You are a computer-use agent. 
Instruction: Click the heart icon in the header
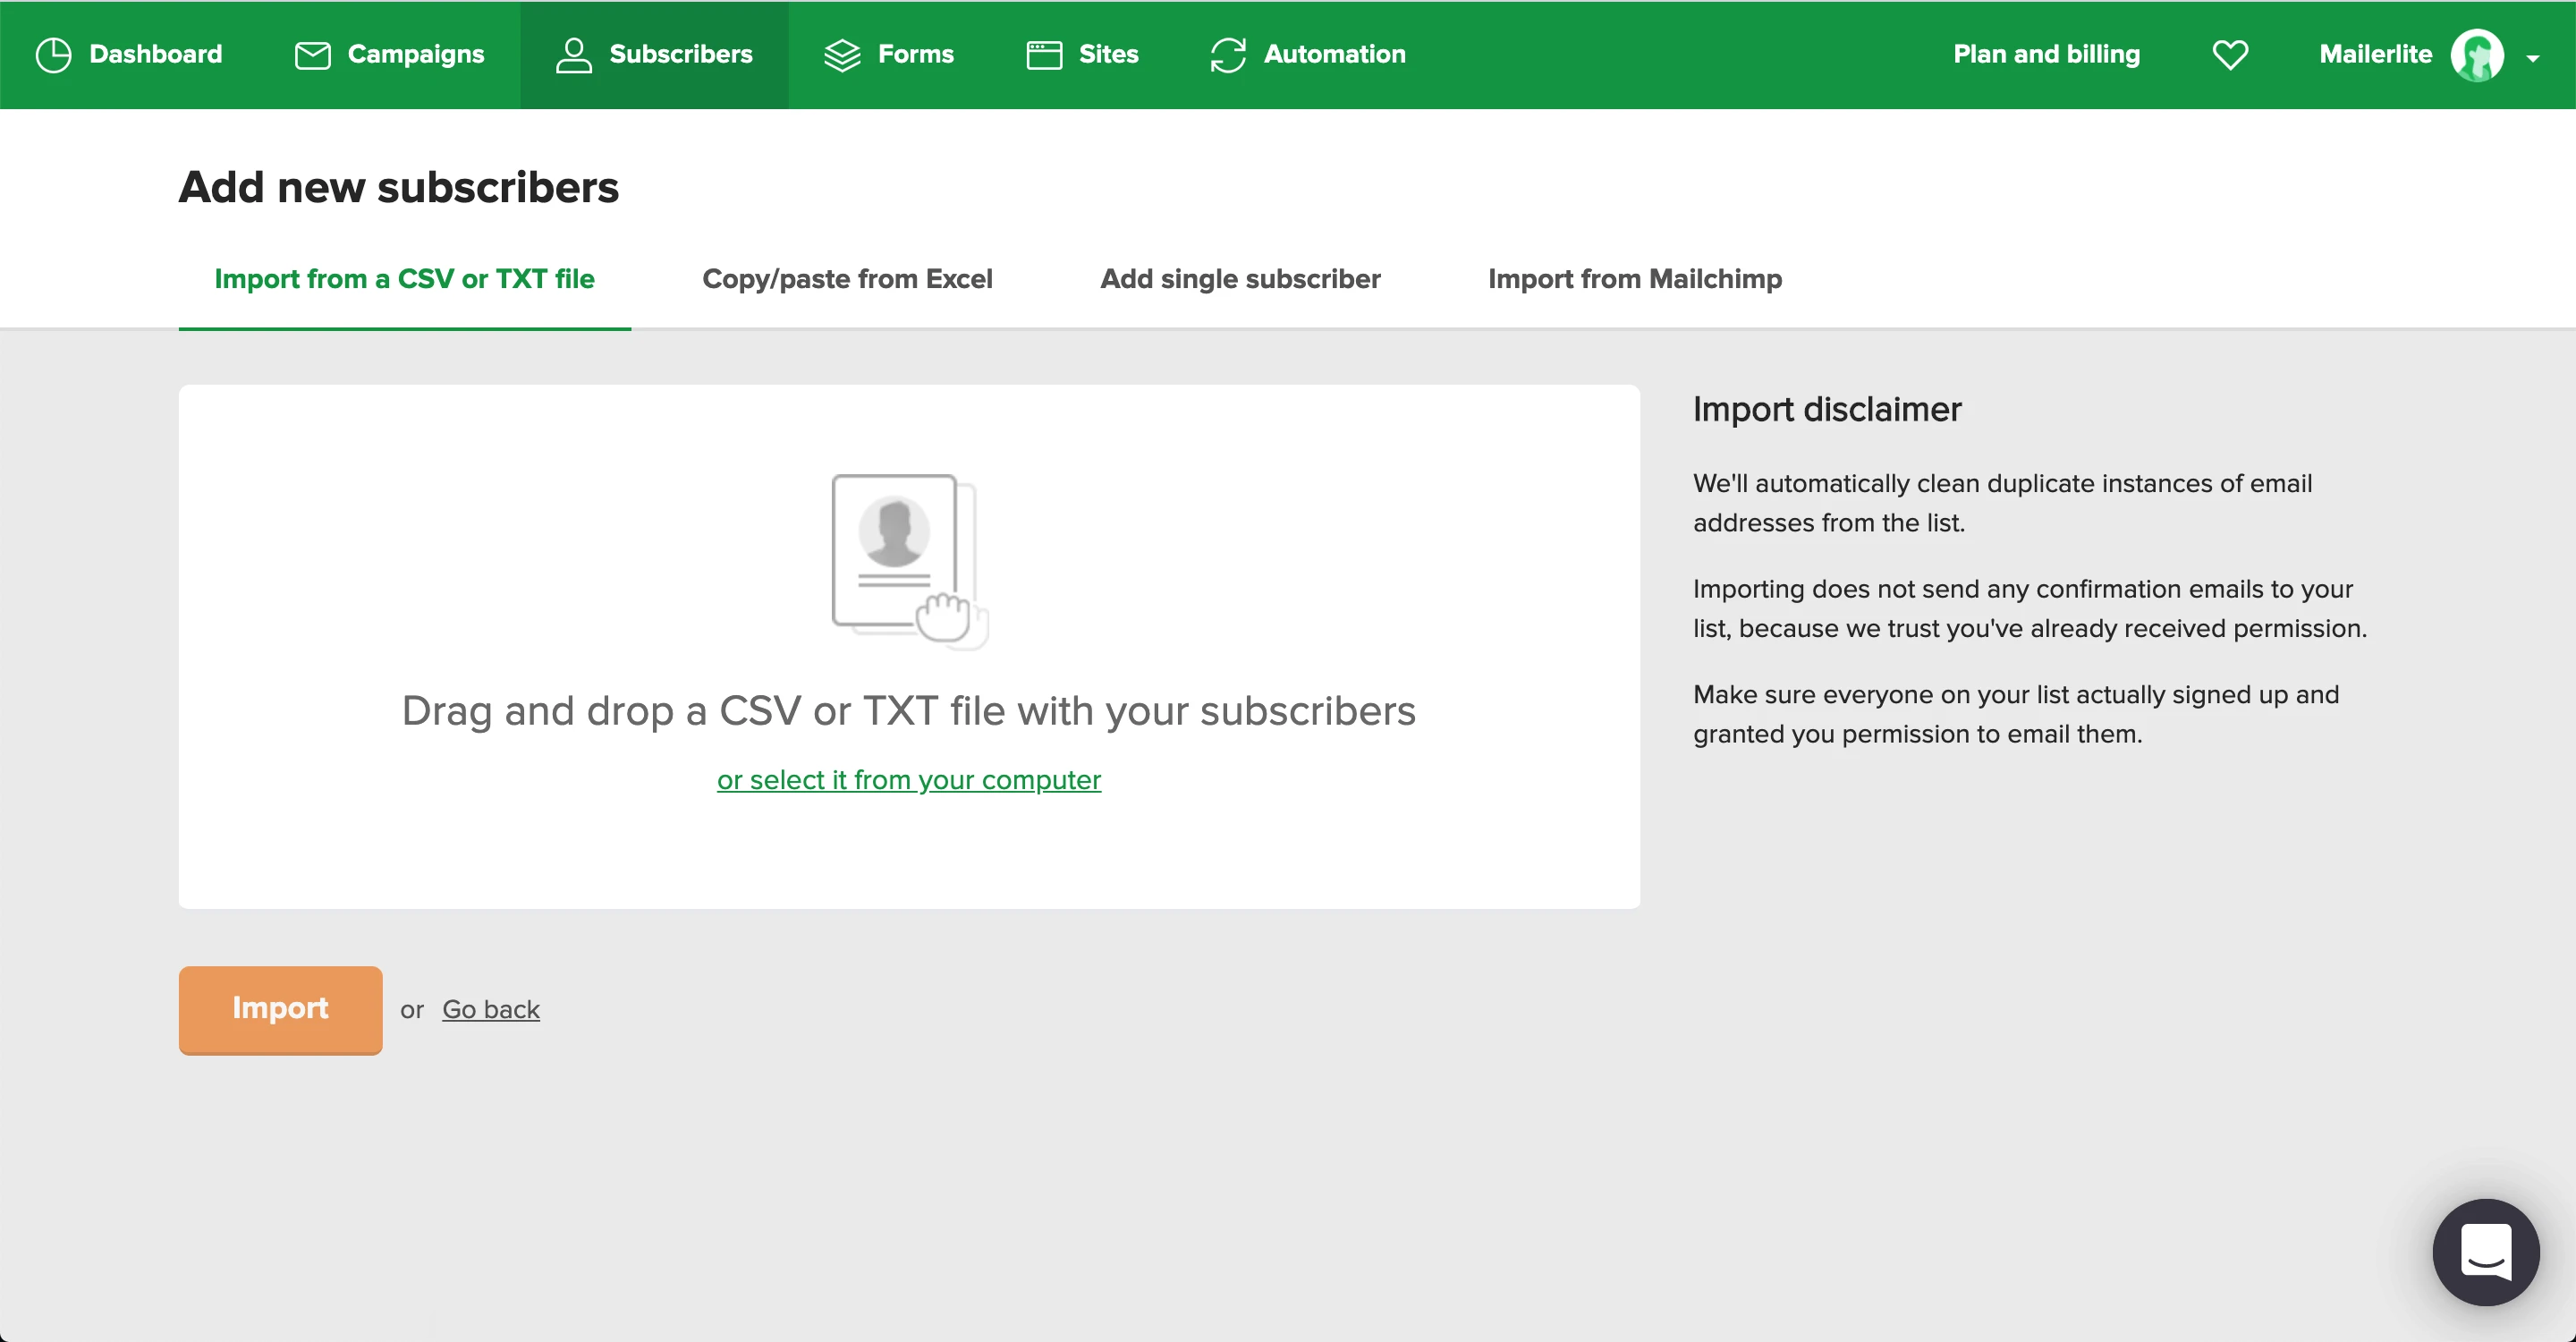click(2230, 55)
